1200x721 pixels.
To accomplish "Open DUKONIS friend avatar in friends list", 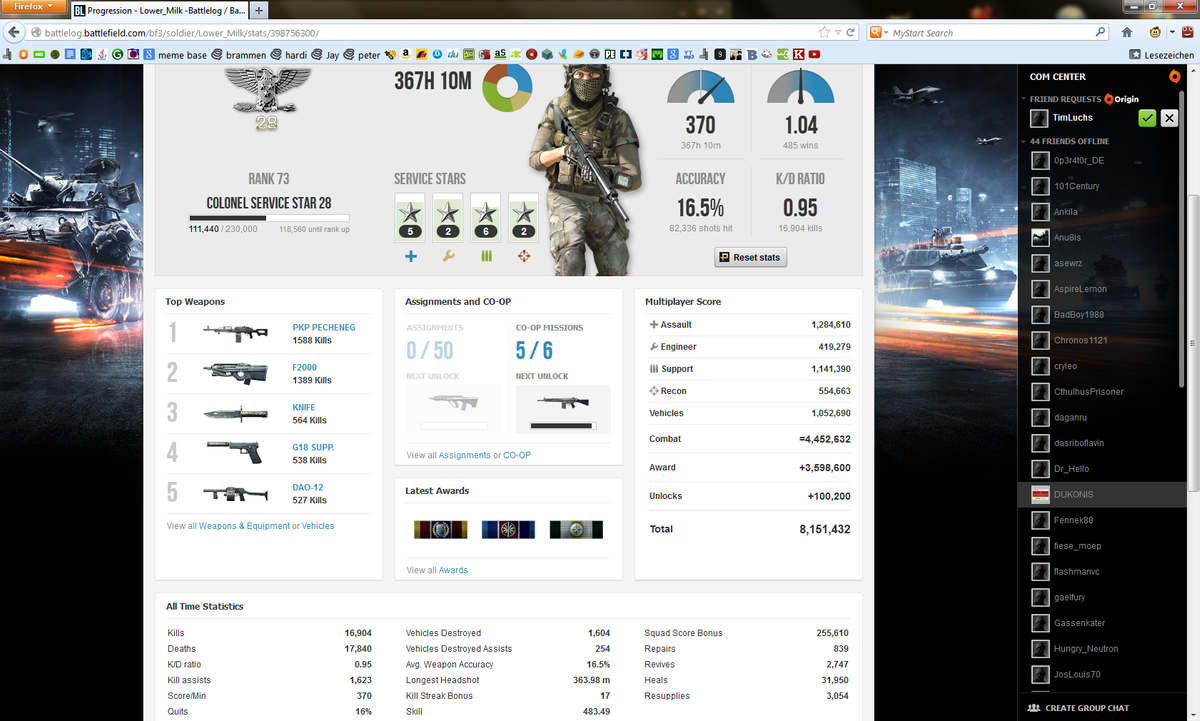I will click(x=1039, y=494).
